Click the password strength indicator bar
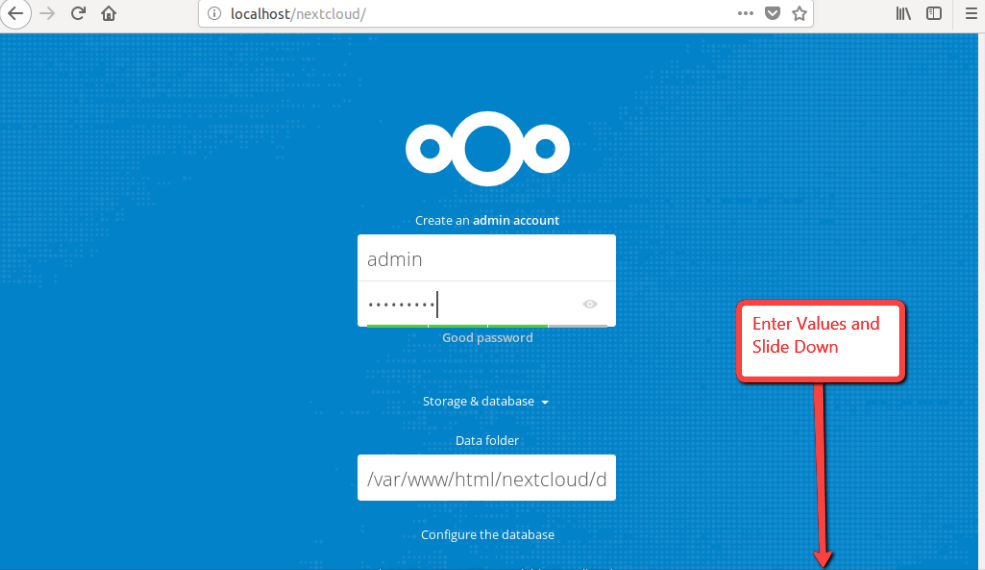Image resolution: width=985 pixels, height=570 pixels. click(487, 326)
